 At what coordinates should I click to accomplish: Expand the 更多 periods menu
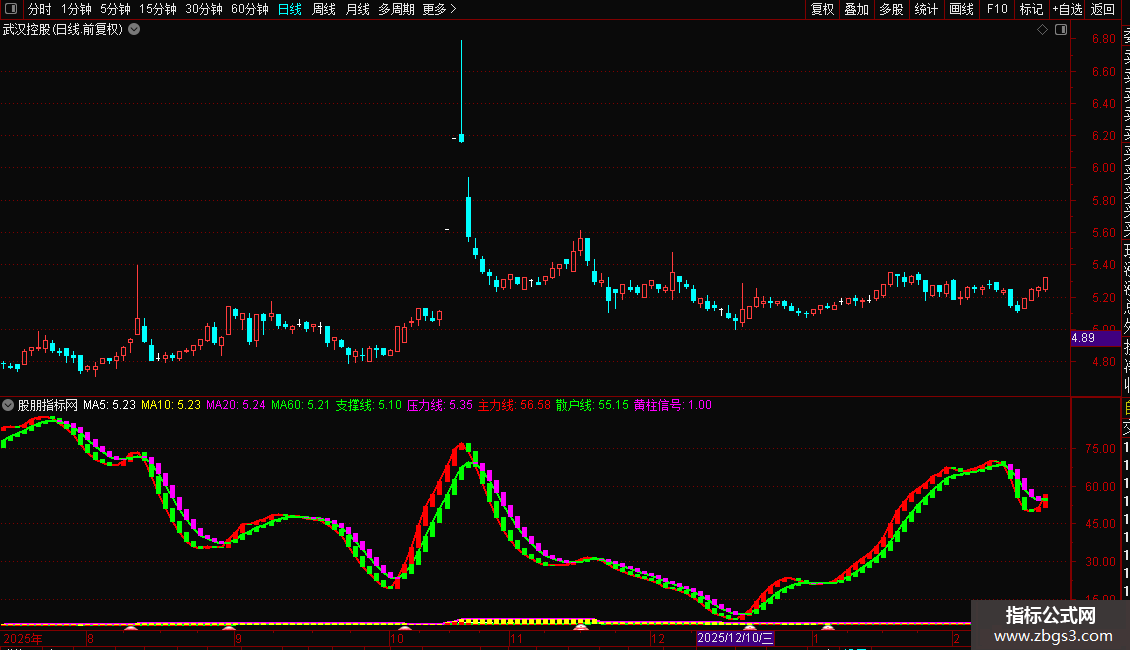[x=440, y=9]
